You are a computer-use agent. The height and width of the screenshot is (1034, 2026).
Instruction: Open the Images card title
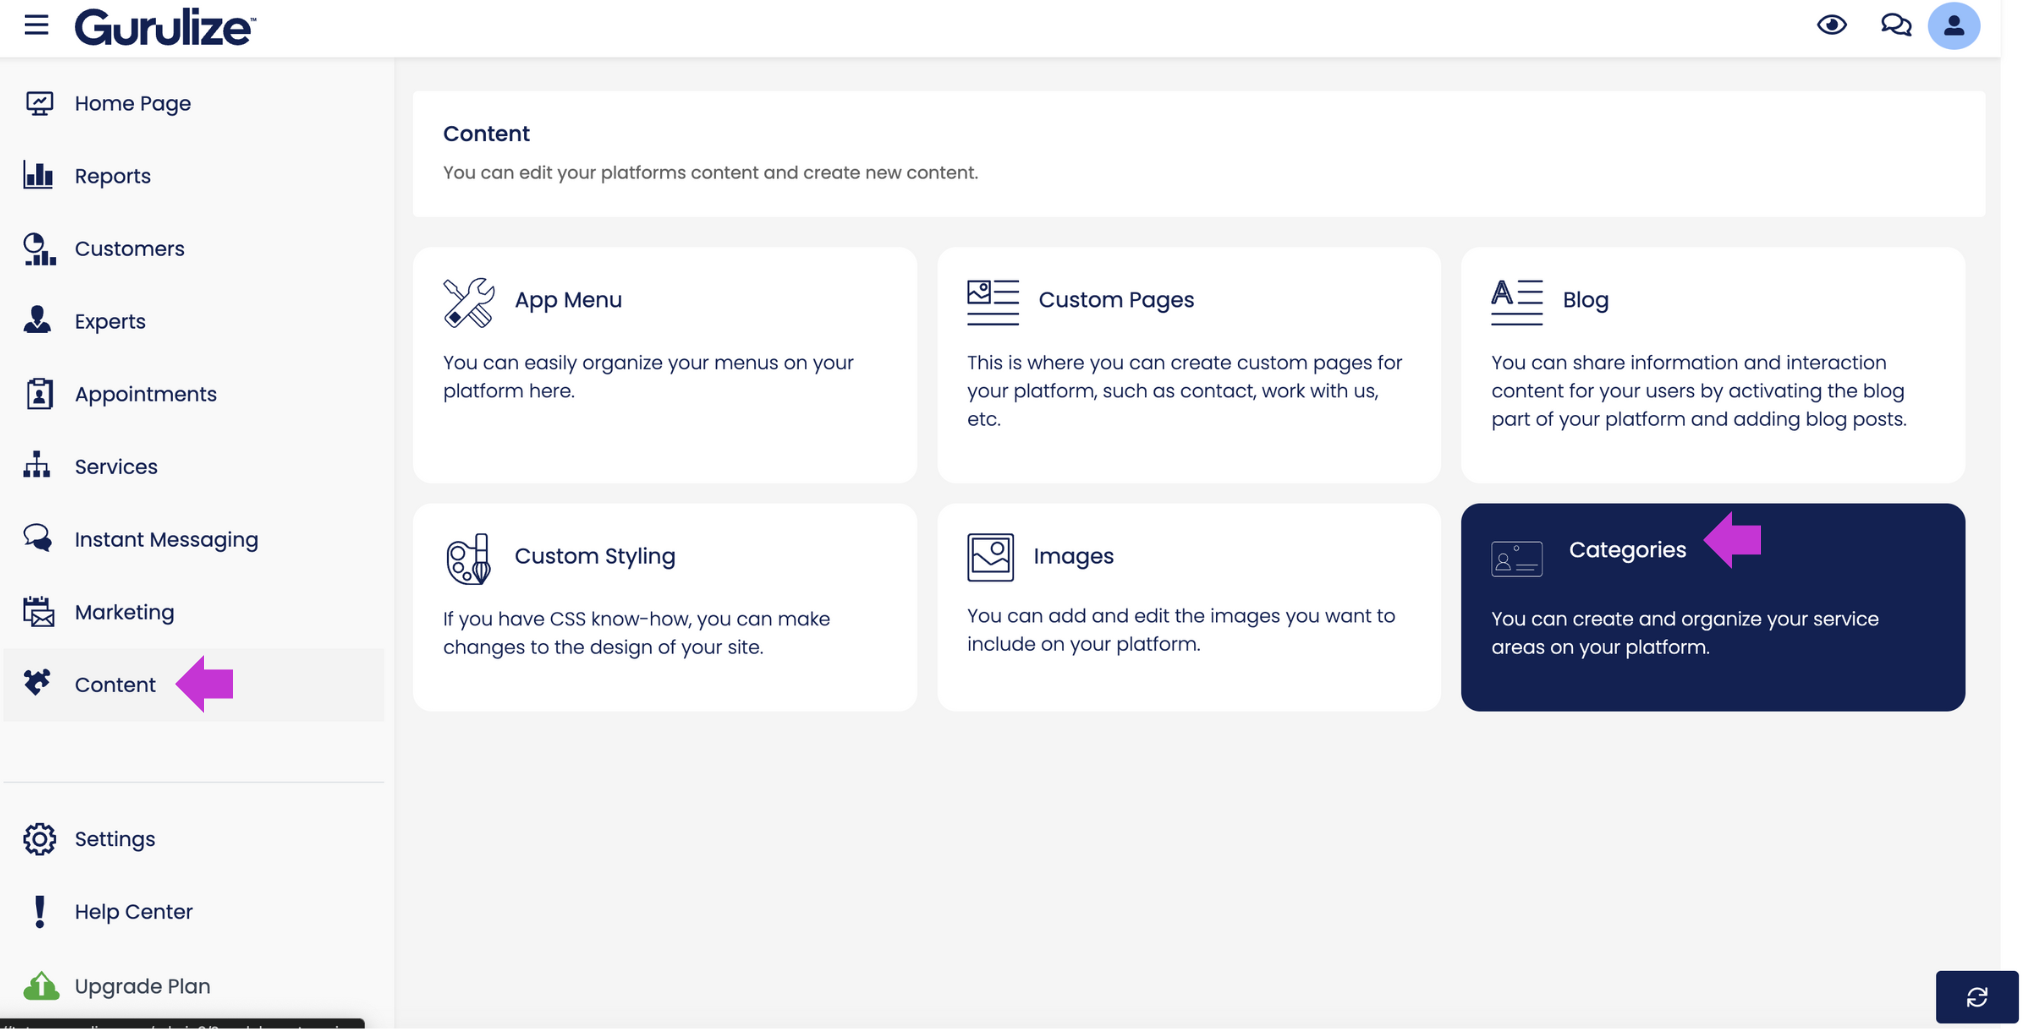1073,556
